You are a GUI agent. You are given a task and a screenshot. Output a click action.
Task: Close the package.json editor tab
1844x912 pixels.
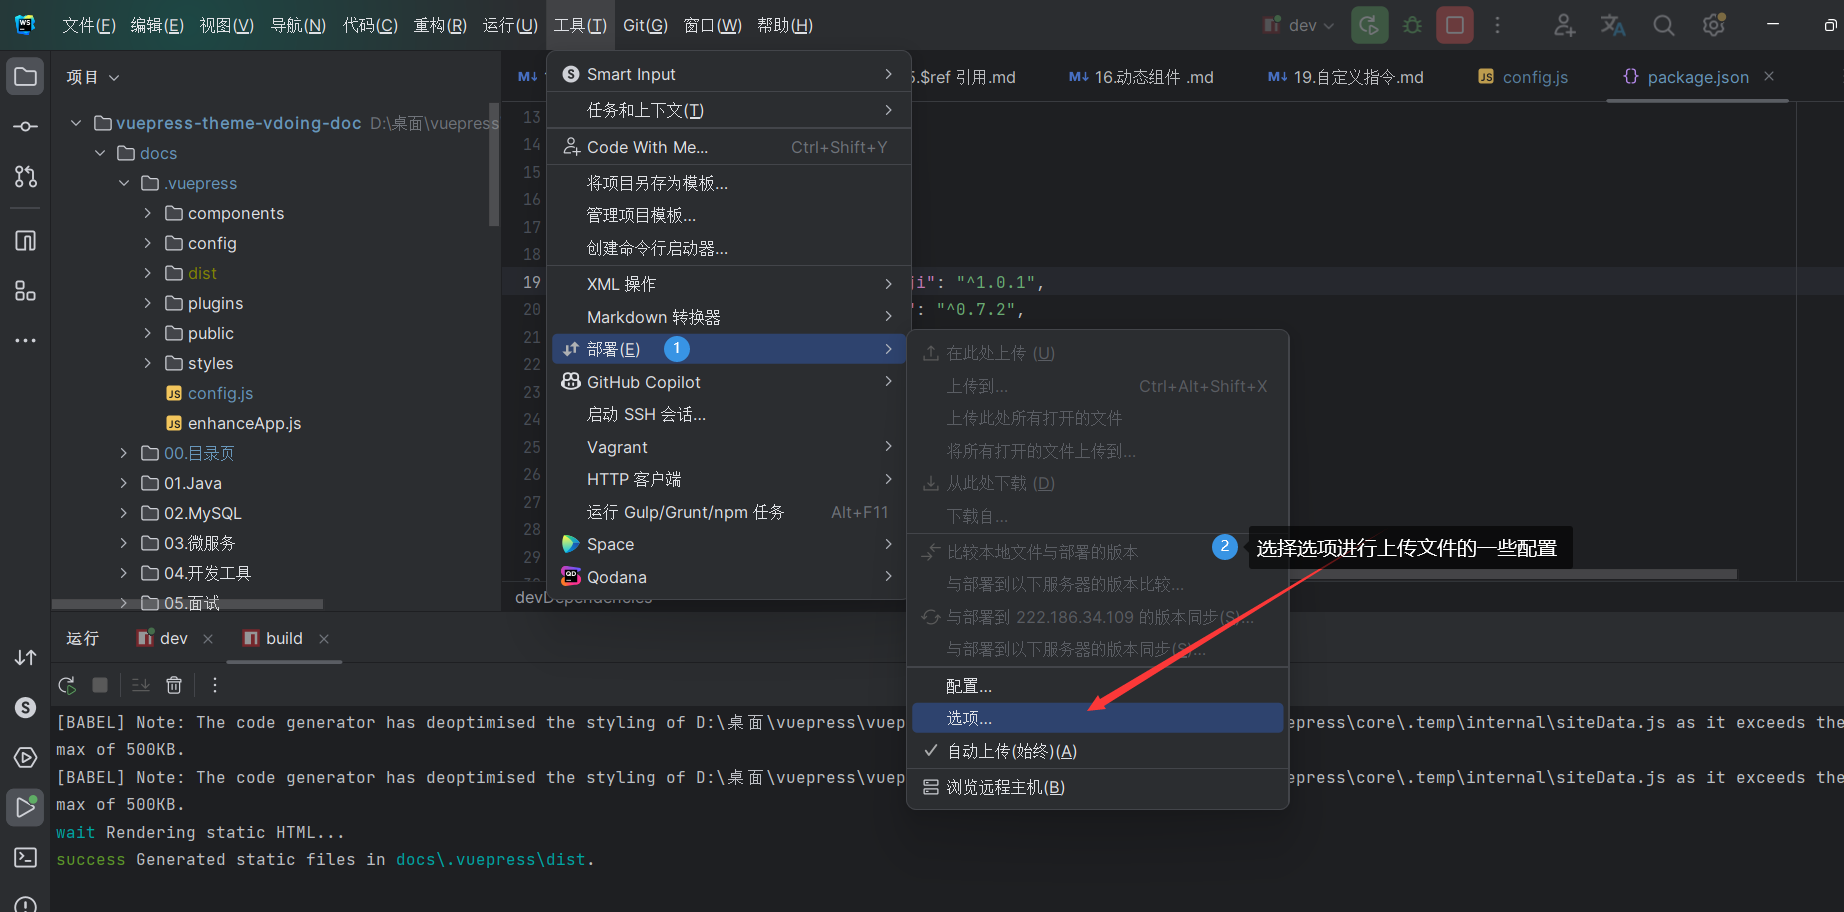(x=1769, y=76)
